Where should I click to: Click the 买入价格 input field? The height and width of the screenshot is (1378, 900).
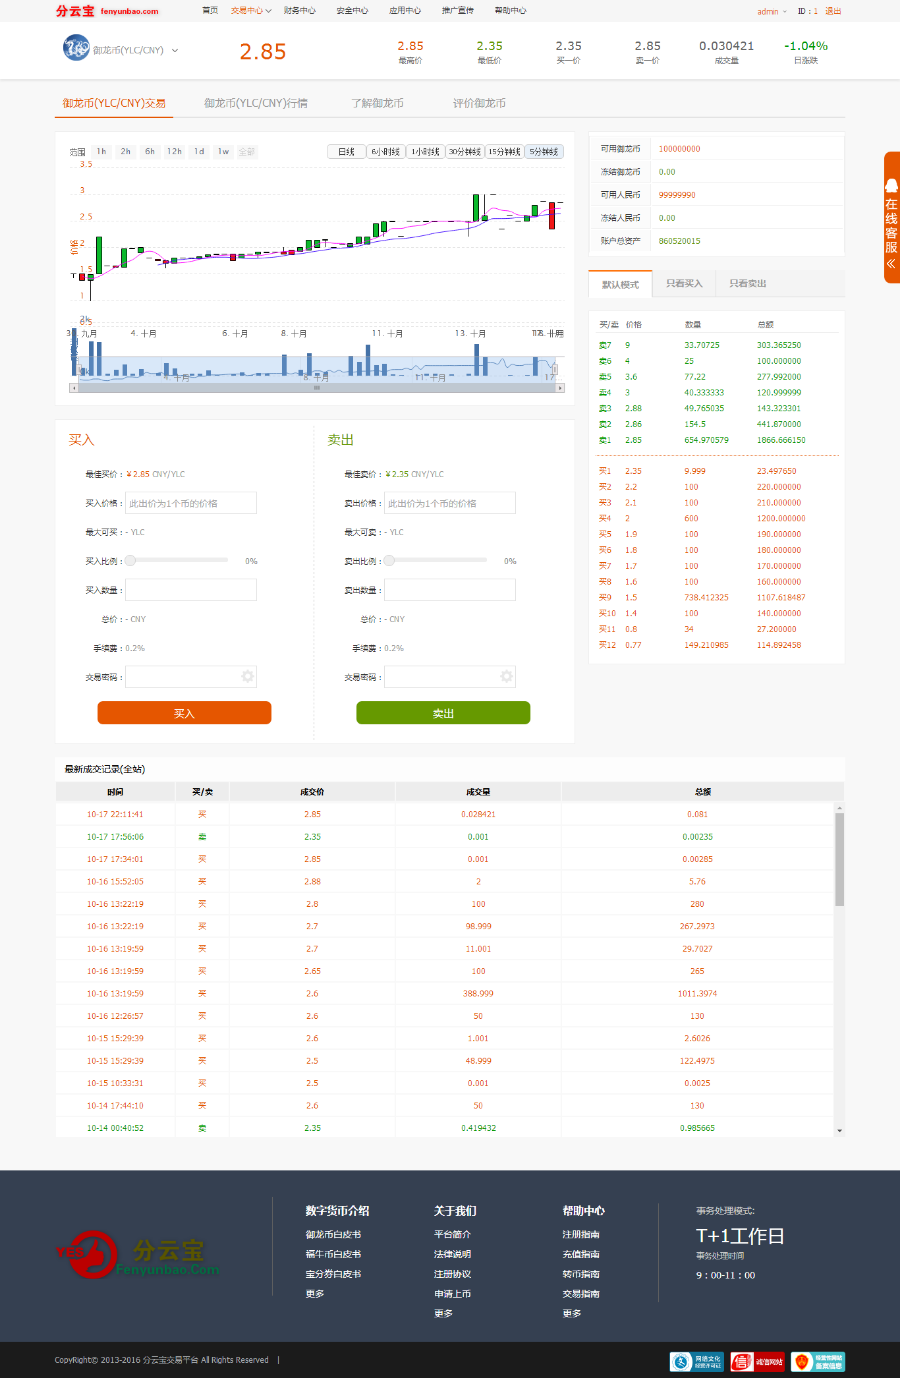click(191, 503)
